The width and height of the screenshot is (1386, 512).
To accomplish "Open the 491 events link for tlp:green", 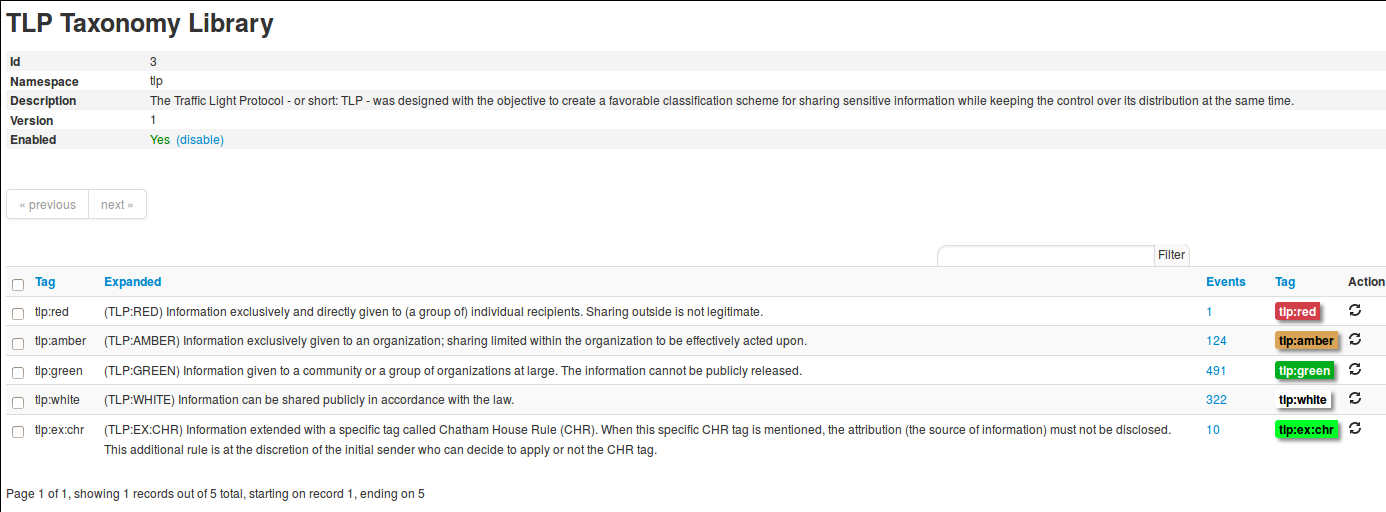I will (1215, 371).
